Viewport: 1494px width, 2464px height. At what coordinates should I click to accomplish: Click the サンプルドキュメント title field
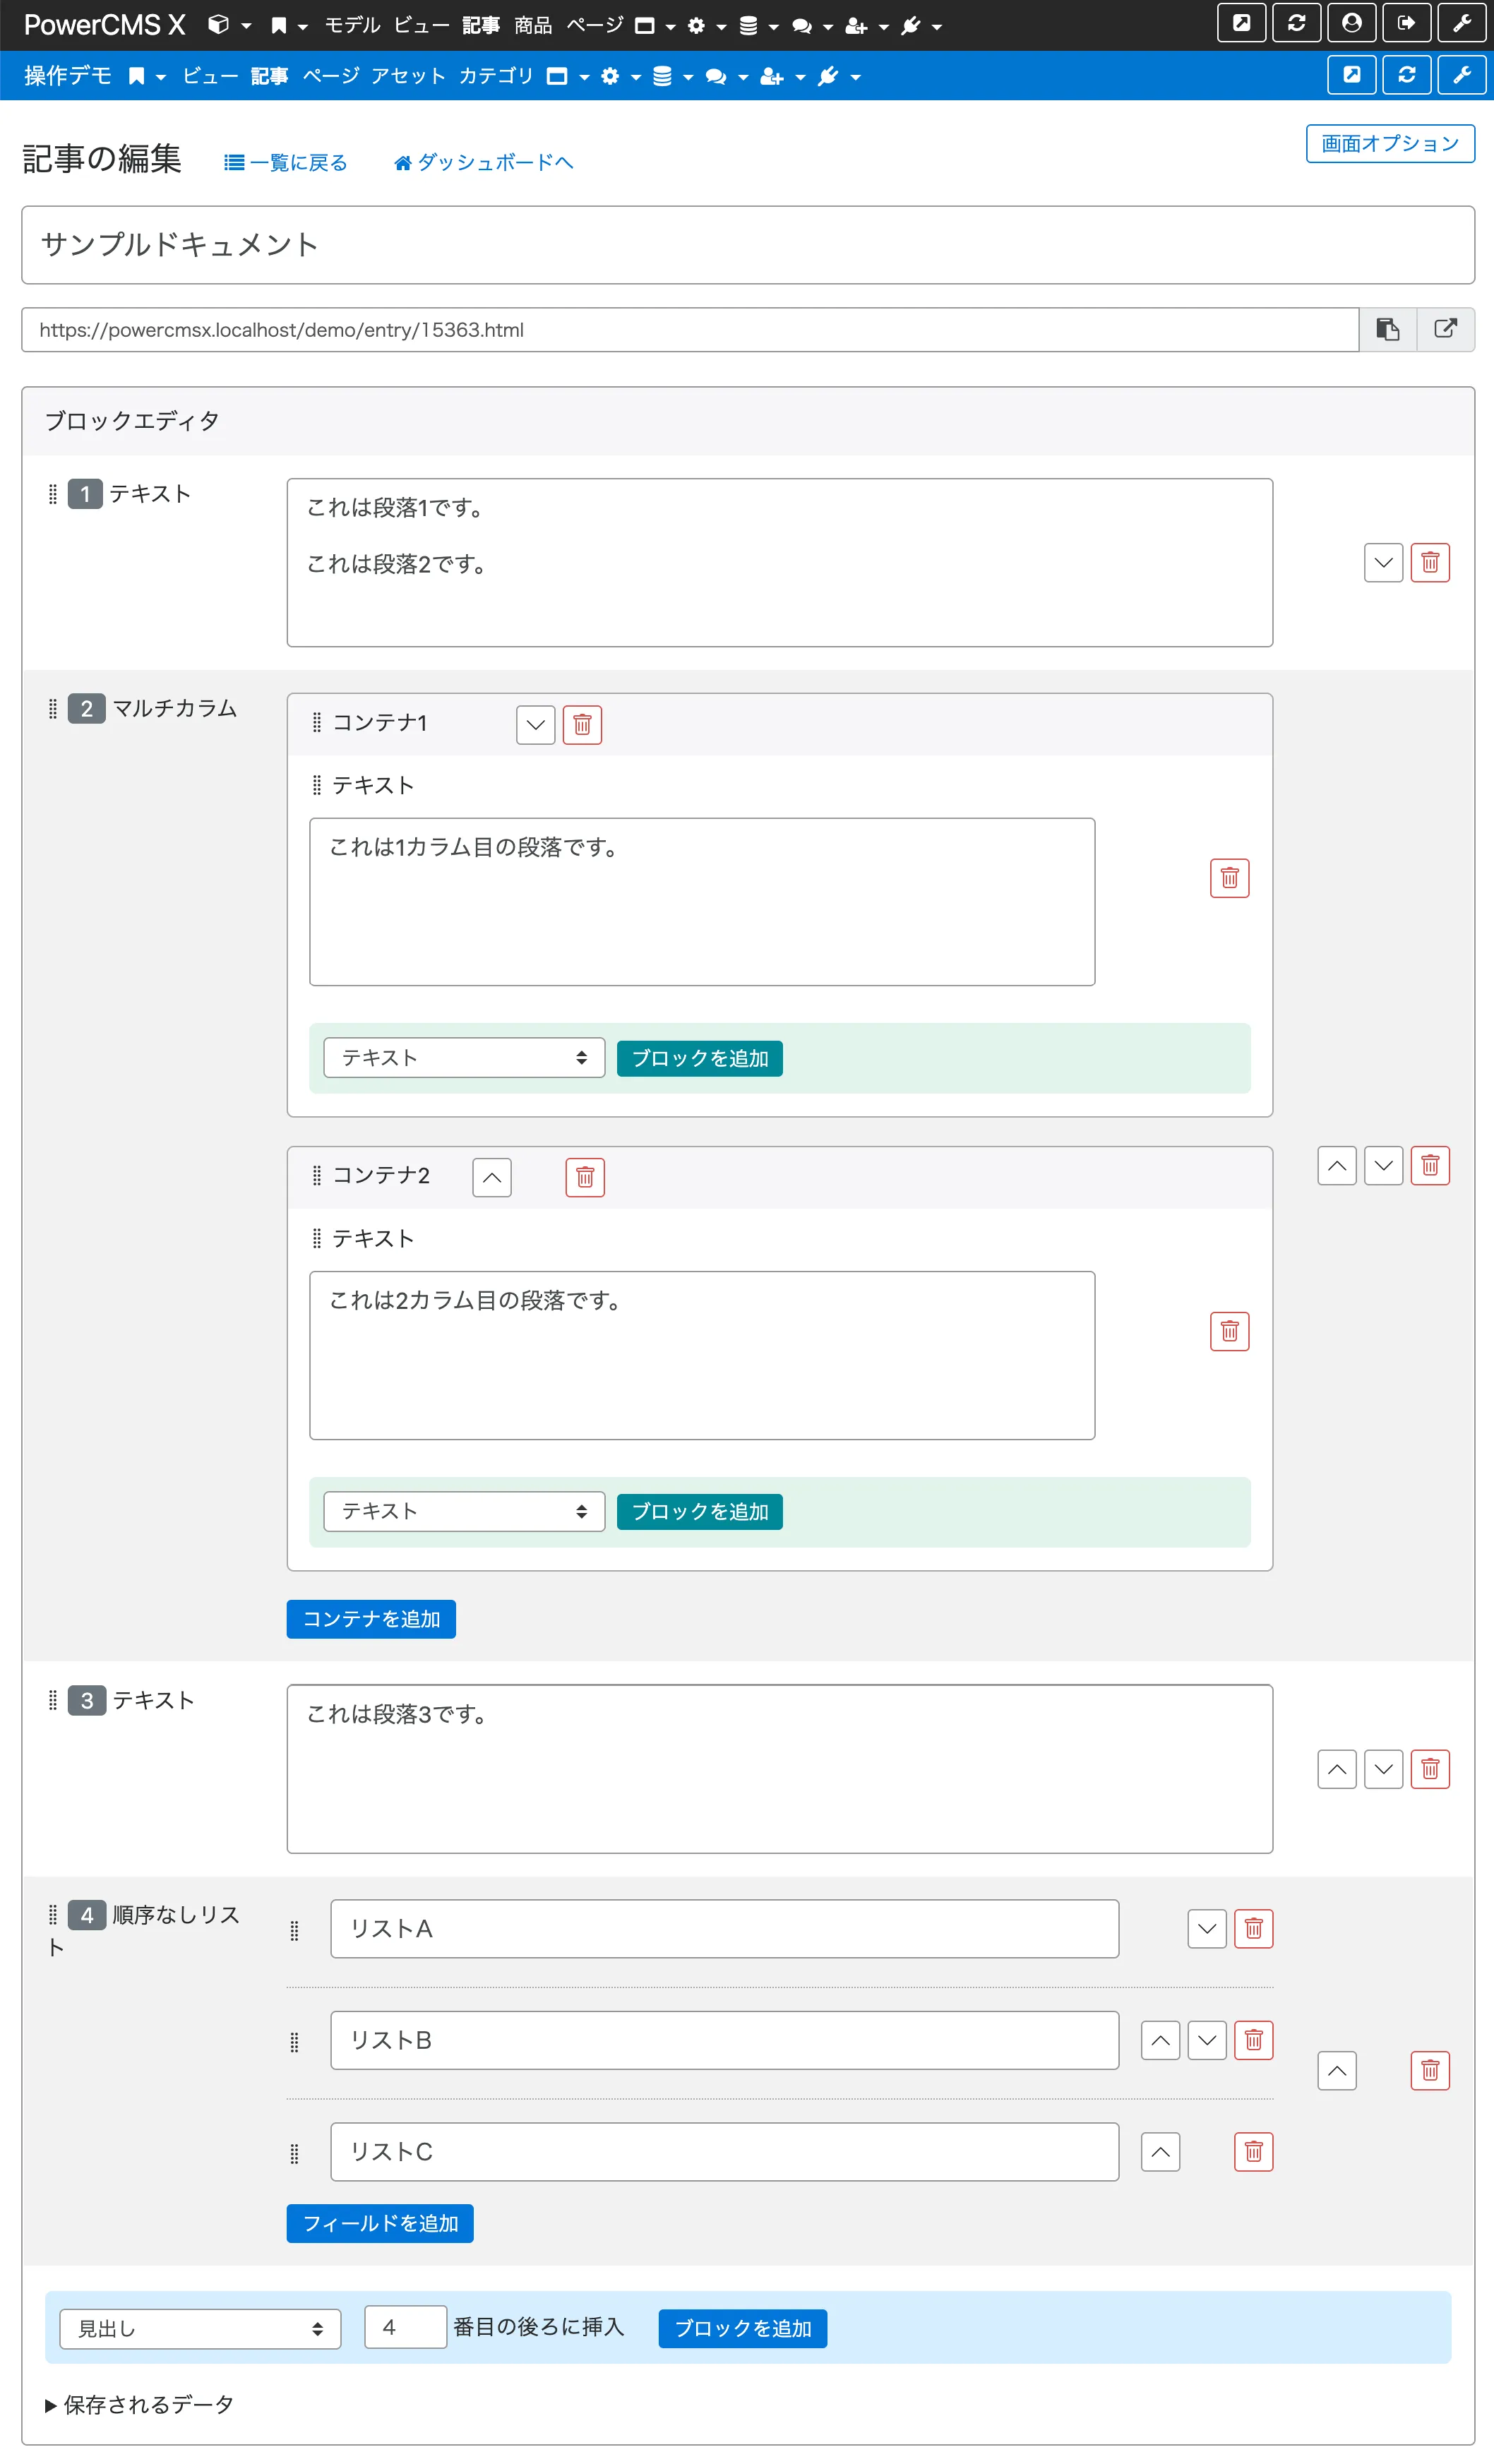(748, 245)
